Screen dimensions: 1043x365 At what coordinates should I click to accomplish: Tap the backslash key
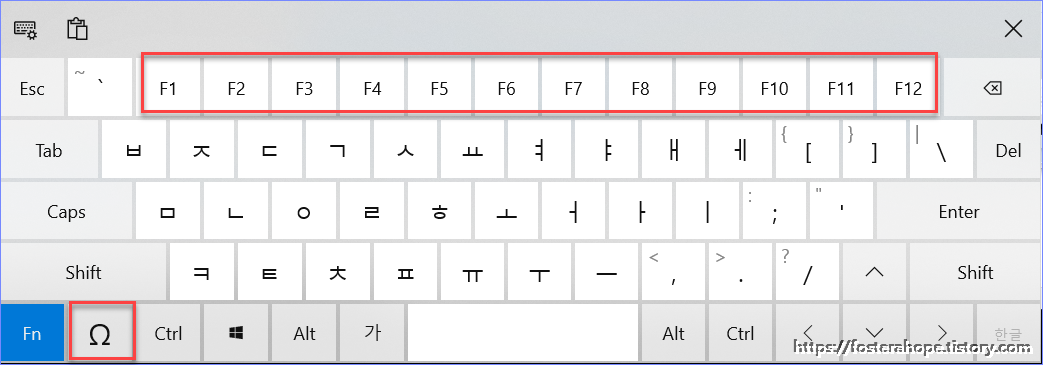[x=941, y=151]
